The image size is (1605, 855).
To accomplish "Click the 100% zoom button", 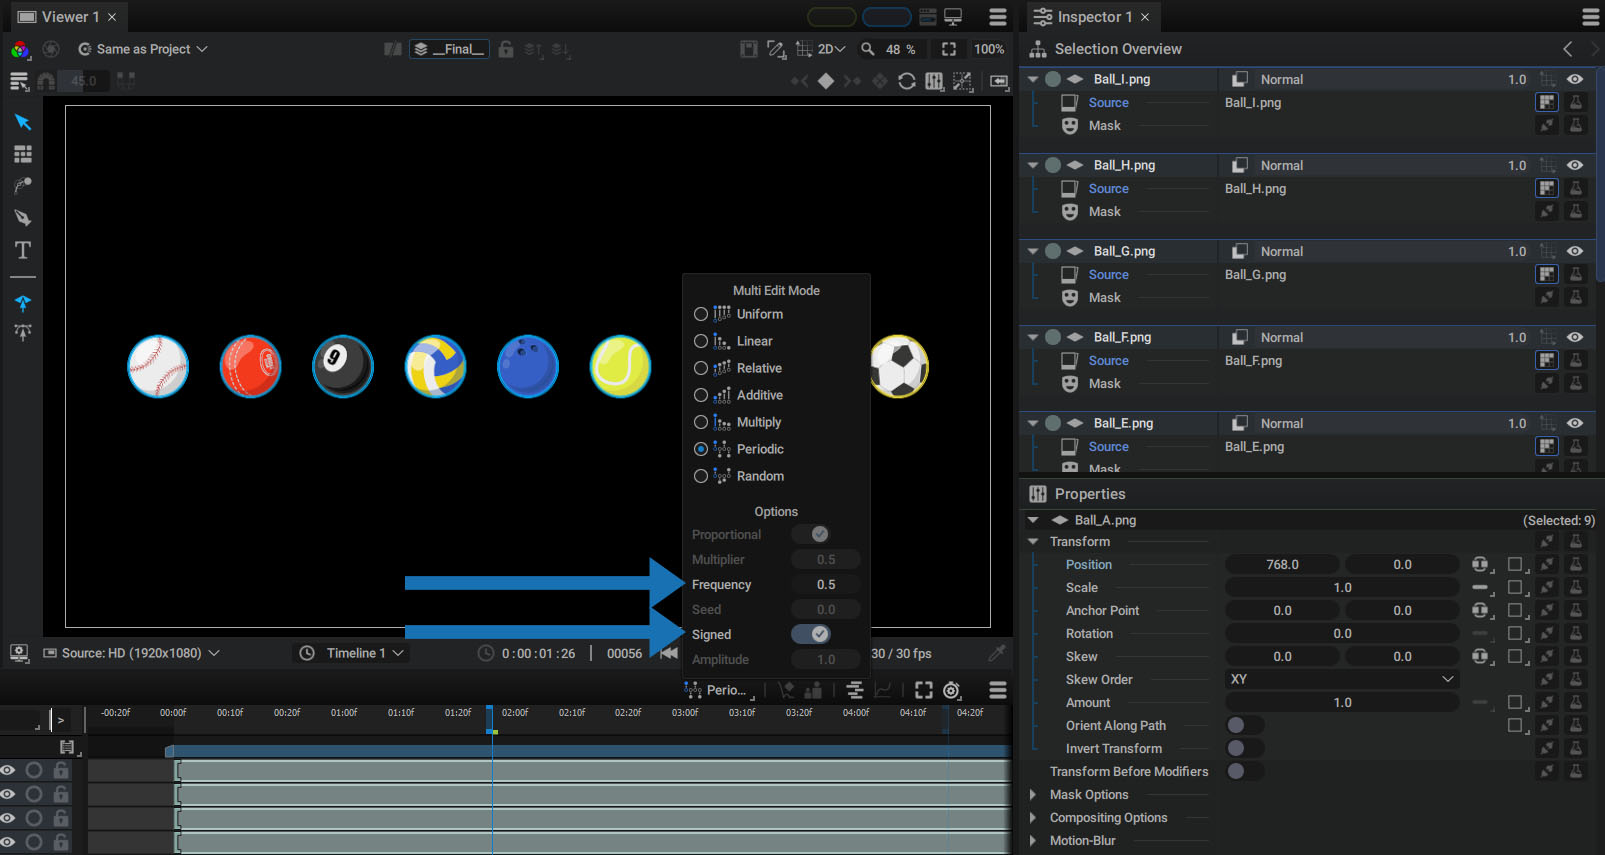I will click(x=989, y=49).
